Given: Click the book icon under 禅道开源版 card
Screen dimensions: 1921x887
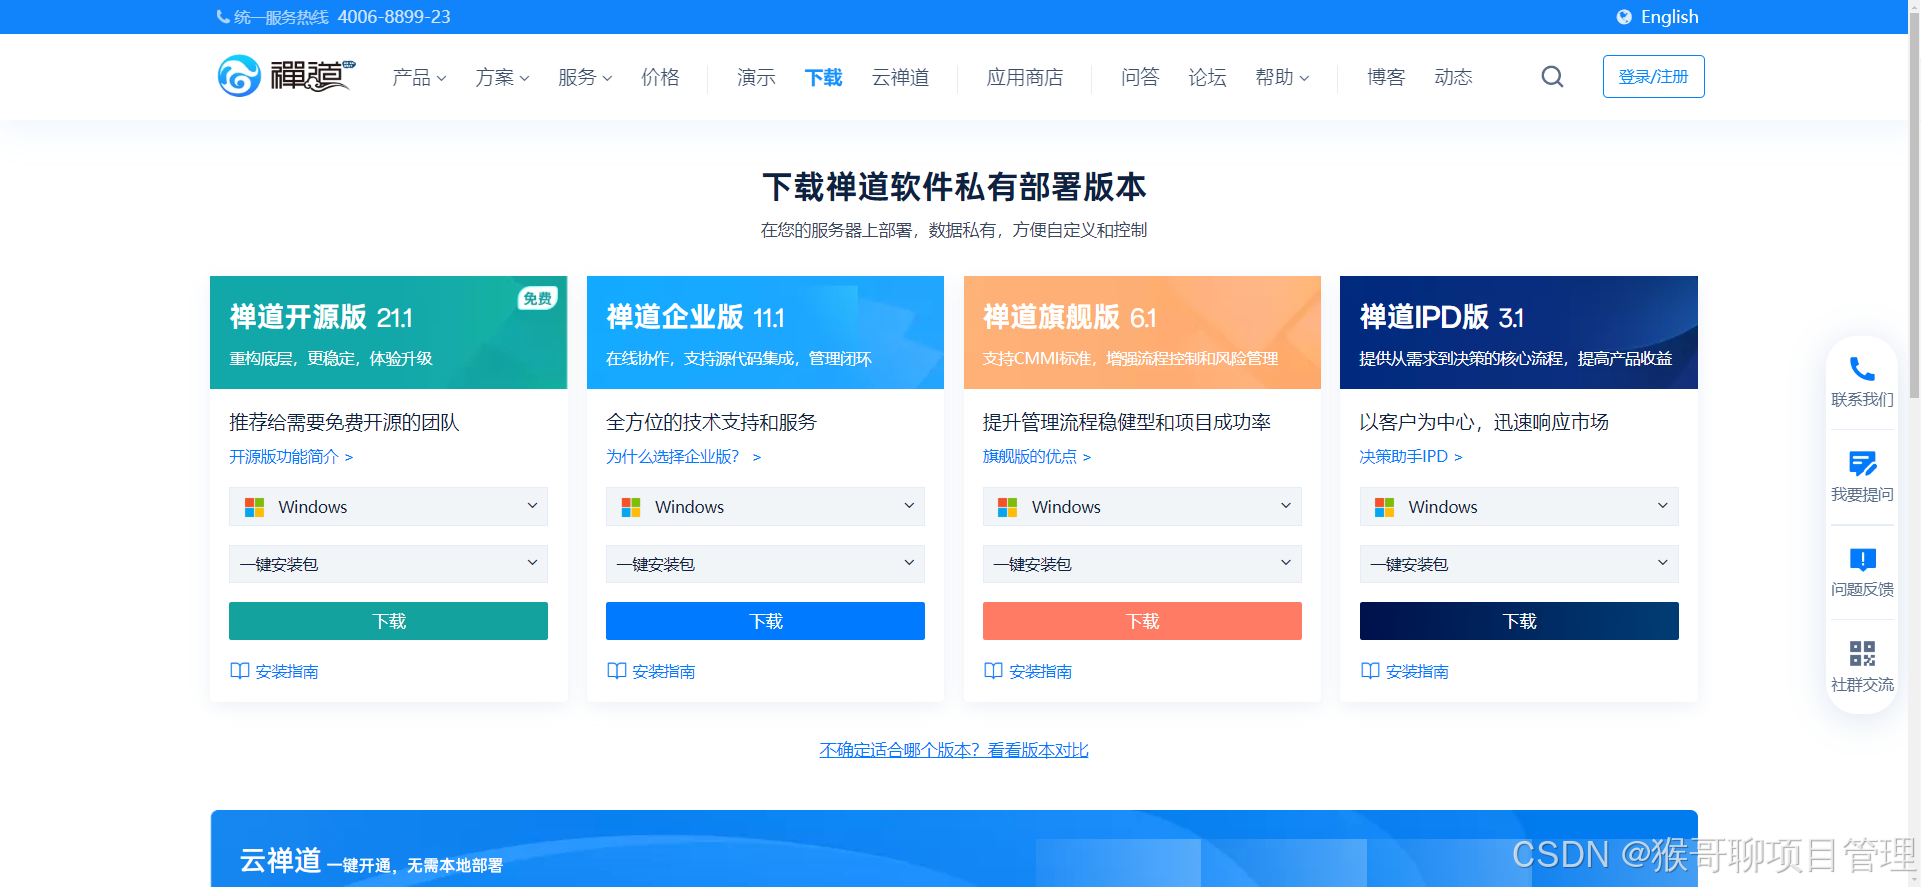Looking at the screenshot, I should pyautogui.click(x=240, y=671).
